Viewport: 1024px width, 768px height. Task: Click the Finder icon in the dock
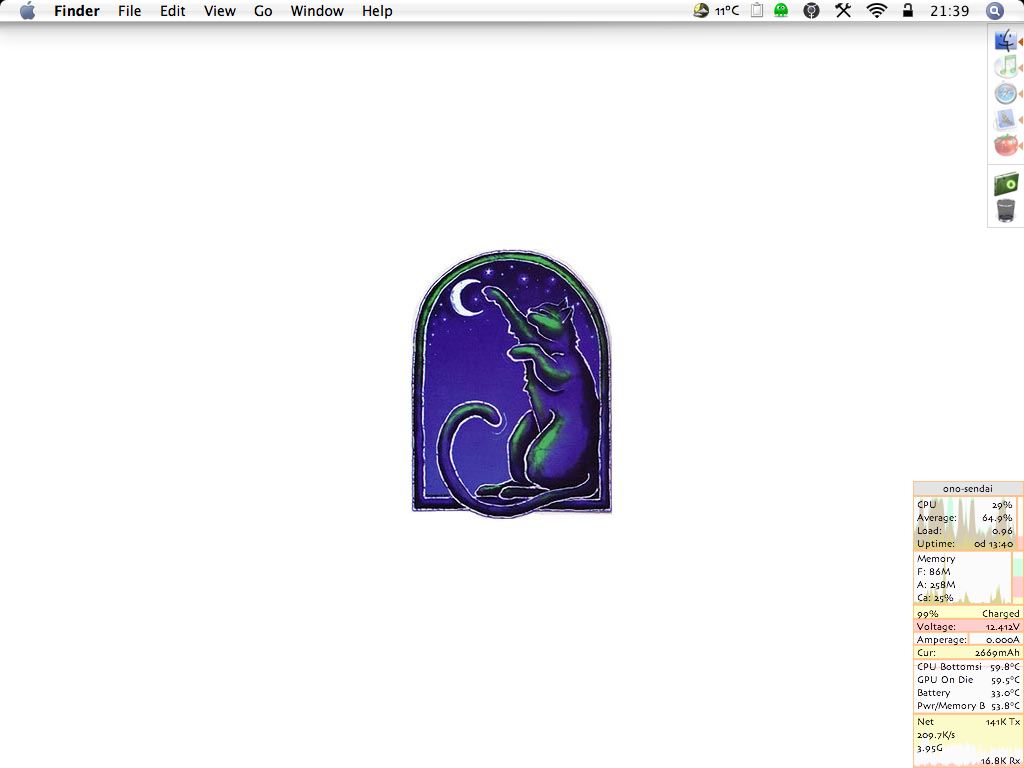(x=1006, y=40)
